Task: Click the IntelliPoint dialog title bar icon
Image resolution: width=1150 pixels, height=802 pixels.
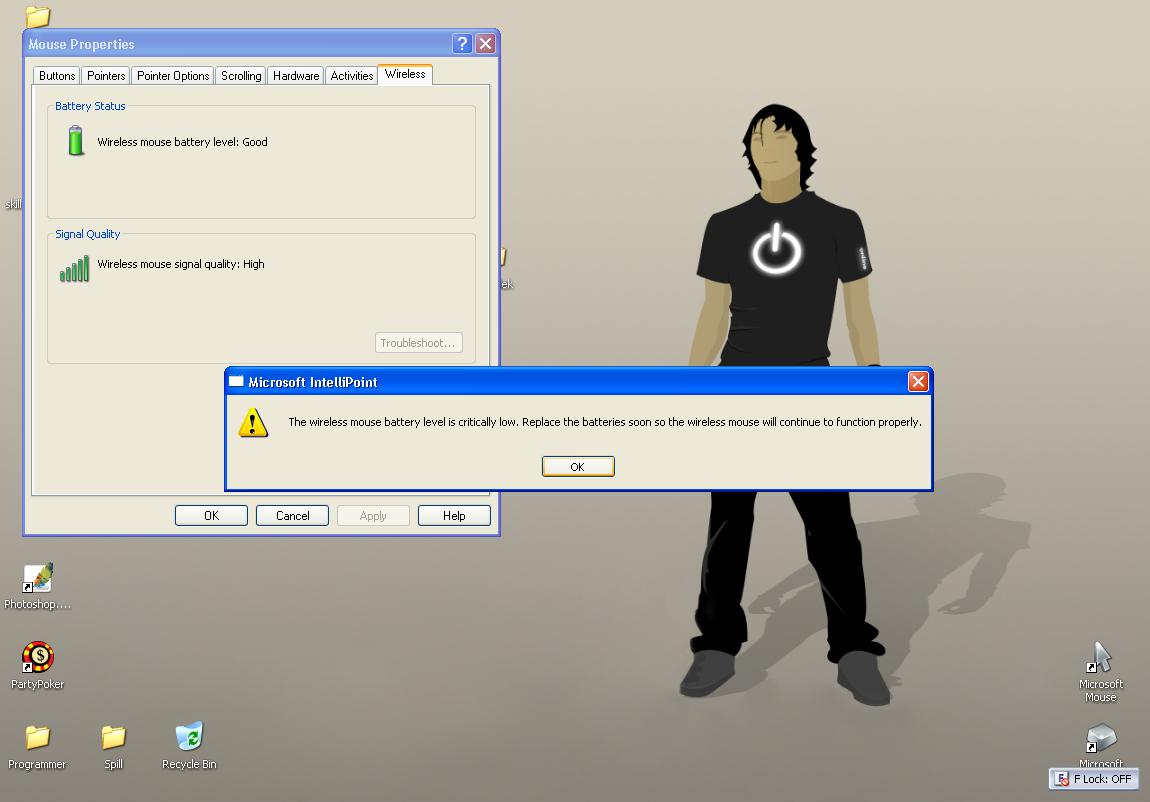Action: click(x=236, y=381)
